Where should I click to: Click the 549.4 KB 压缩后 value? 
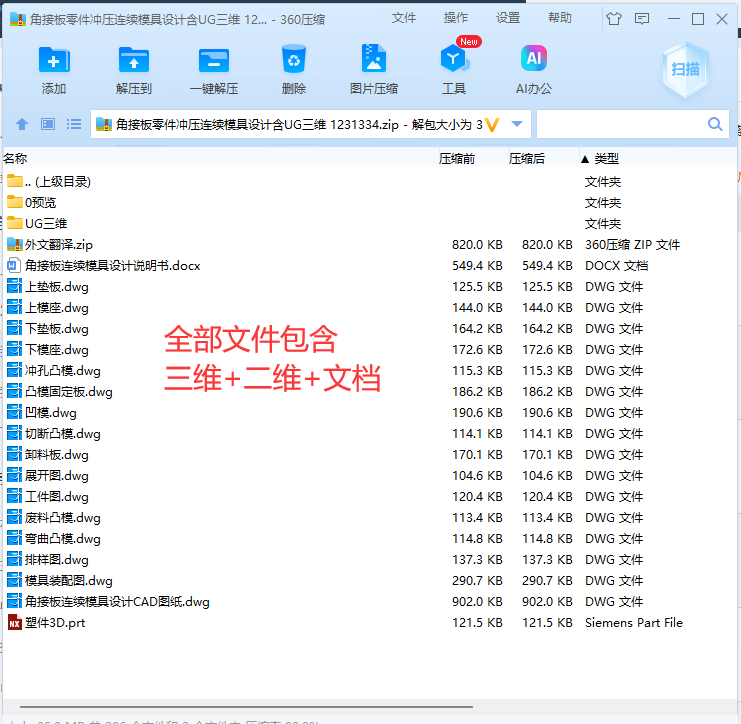(x=547, y=266)
